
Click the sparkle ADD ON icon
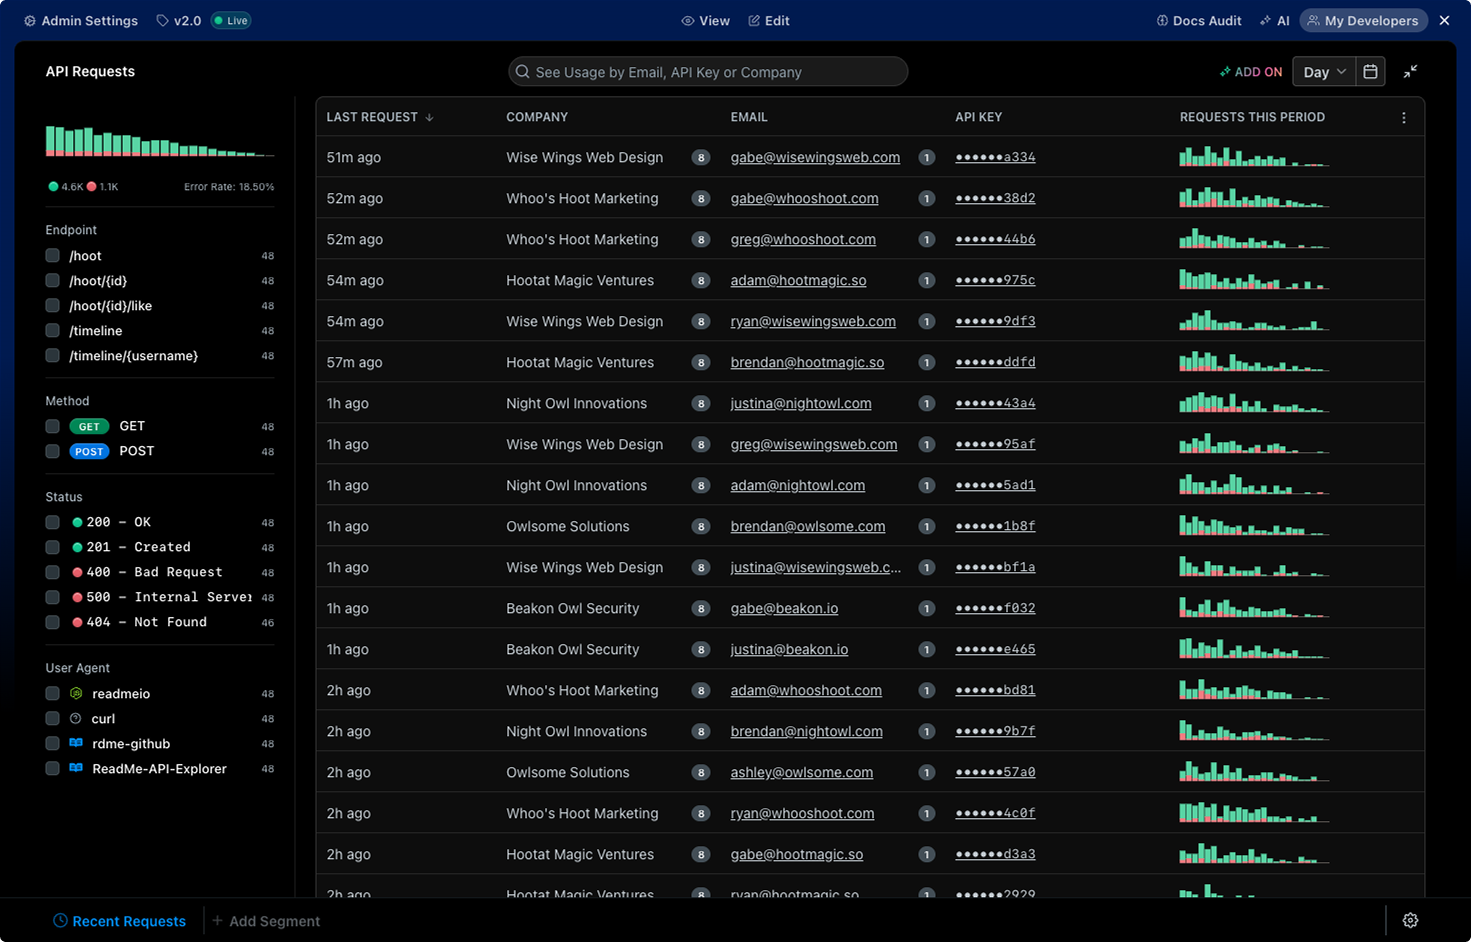[1226, 71]
